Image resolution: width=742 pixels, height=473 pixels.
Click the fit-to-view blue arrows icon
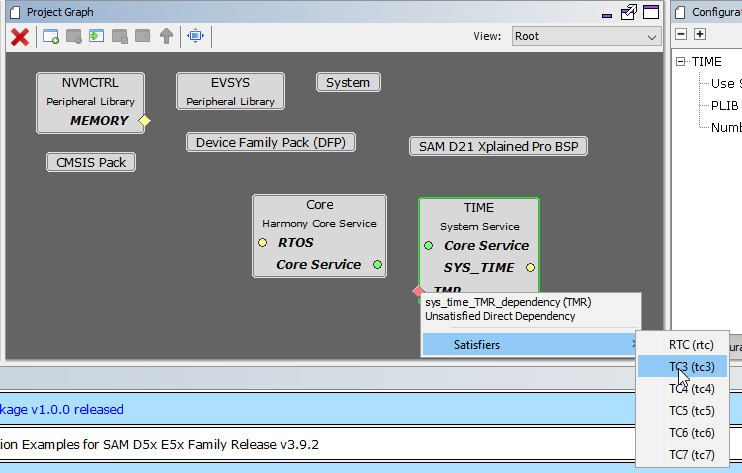point(195,36)
